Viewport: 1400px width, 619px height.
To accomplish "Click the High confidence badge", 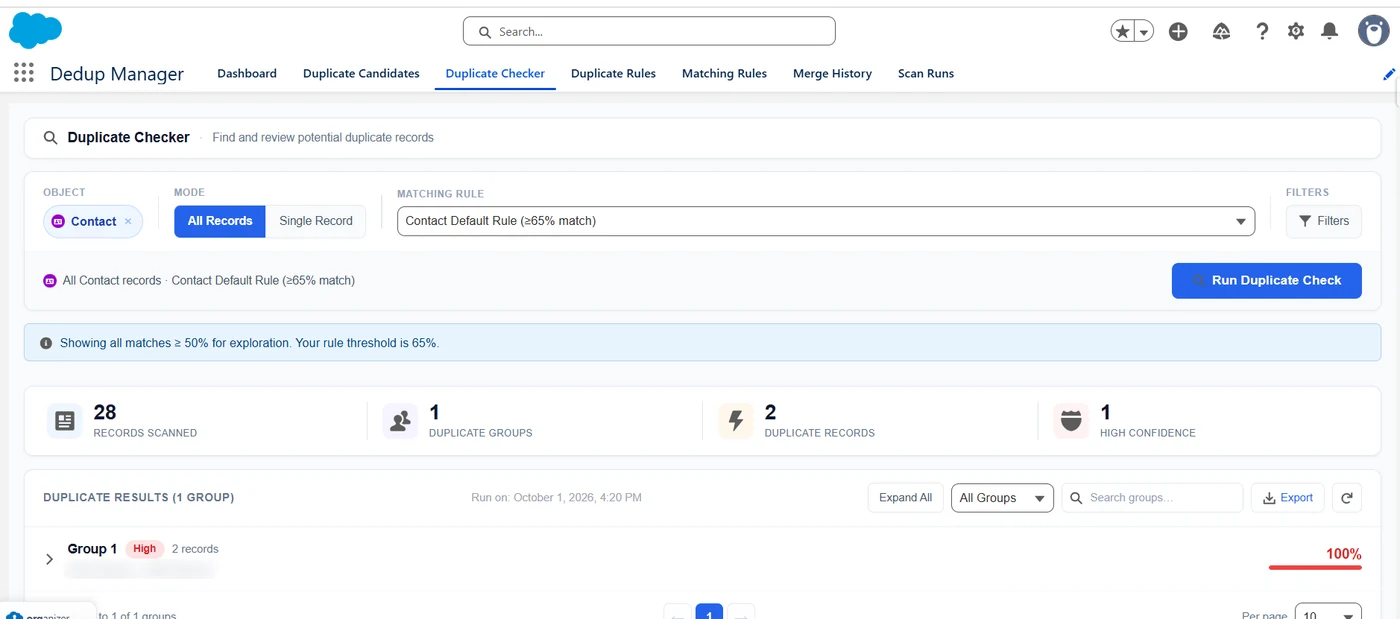I will (145, 549).
